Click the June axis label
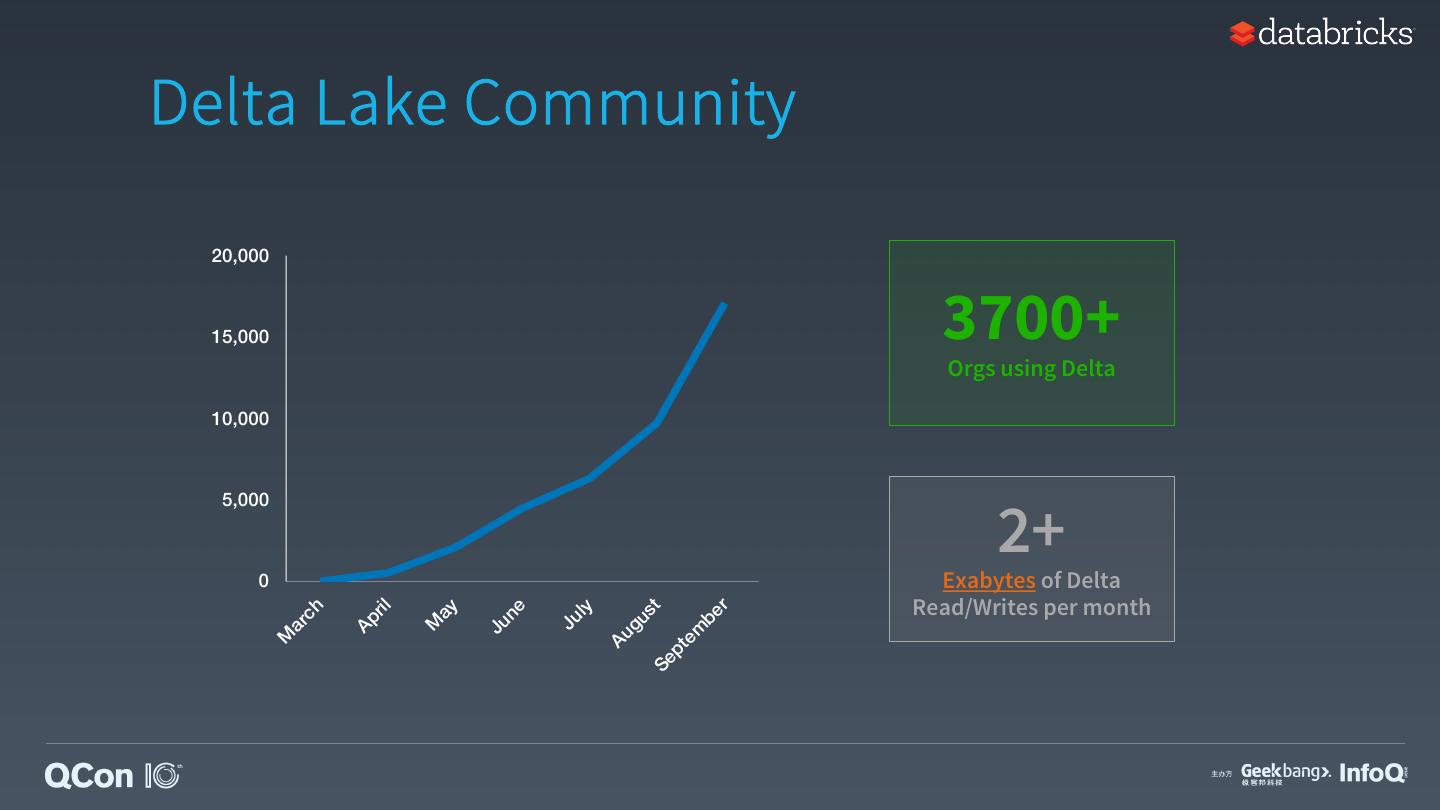 pos(509,617)
